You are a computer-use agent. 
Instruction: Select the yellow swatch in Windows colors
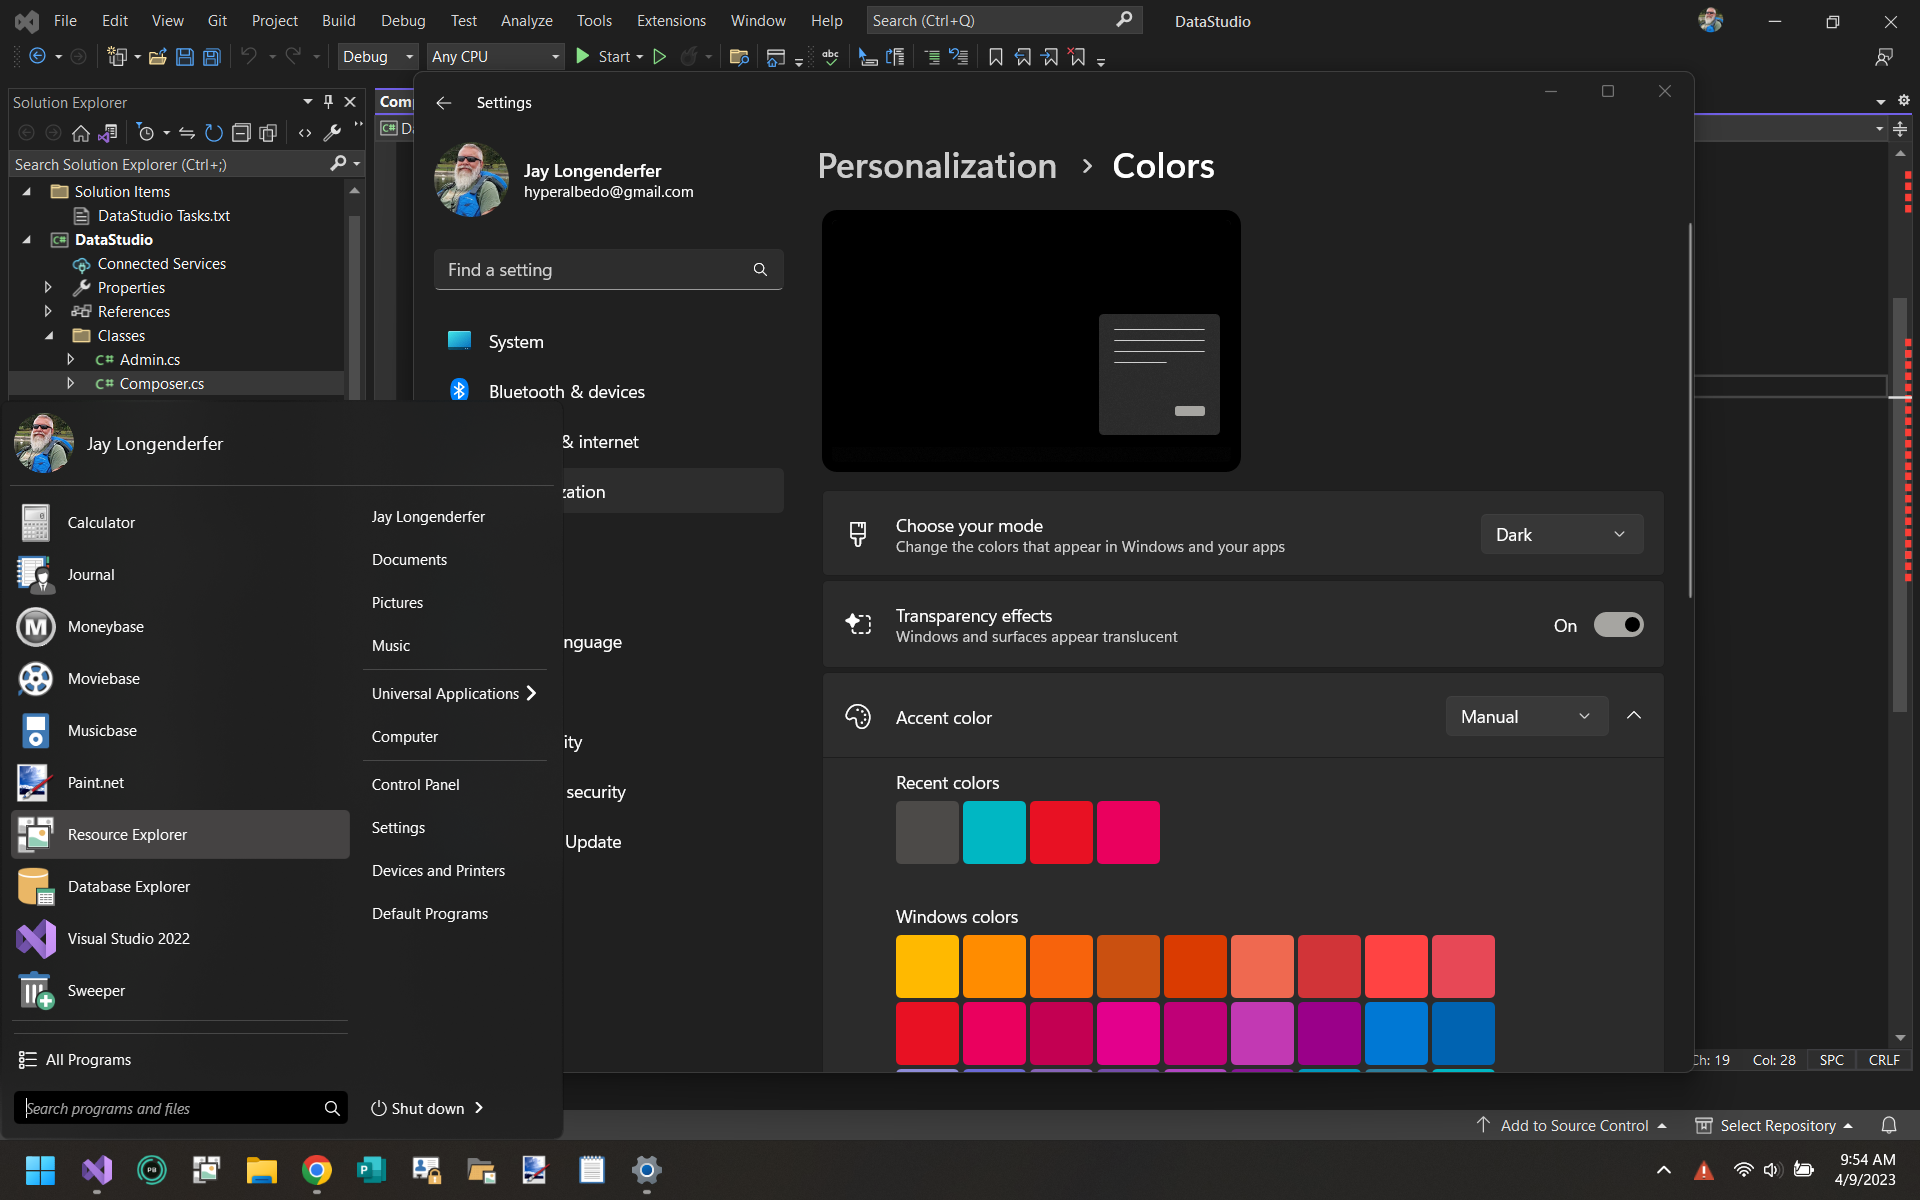(x=927, y=966)
